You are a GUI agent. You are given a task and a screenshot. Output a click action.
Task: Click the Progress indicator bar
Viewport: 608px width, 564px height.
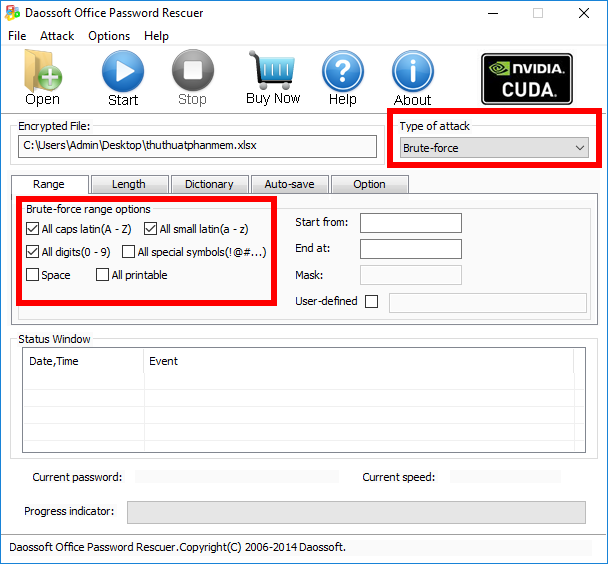coord(356,512)
